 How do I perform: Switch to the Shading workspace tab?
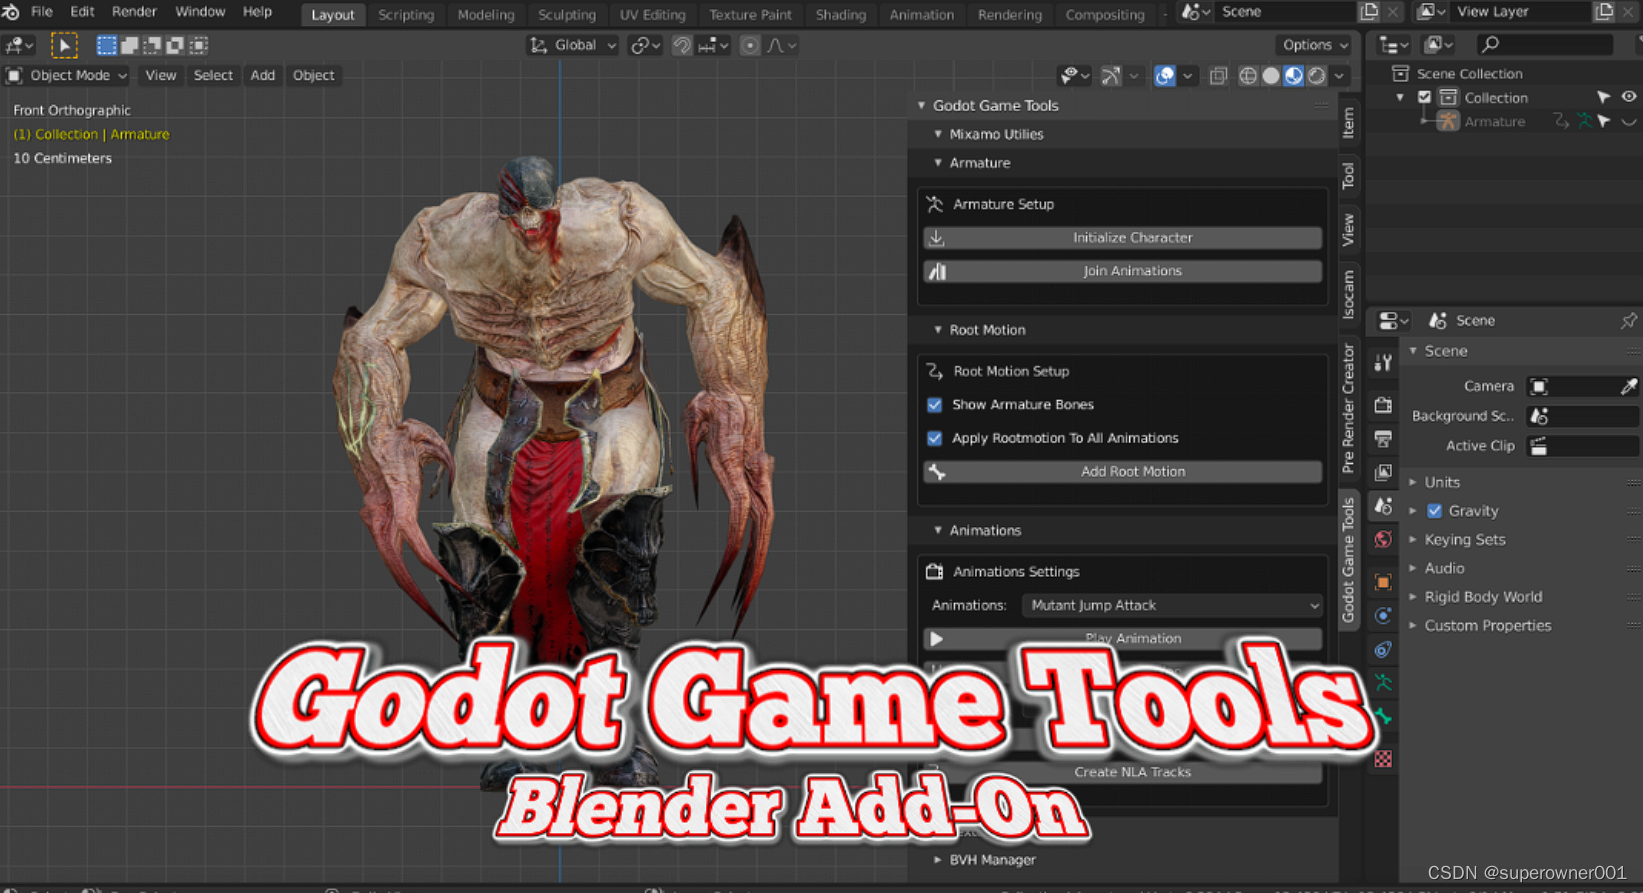(841, 15)
